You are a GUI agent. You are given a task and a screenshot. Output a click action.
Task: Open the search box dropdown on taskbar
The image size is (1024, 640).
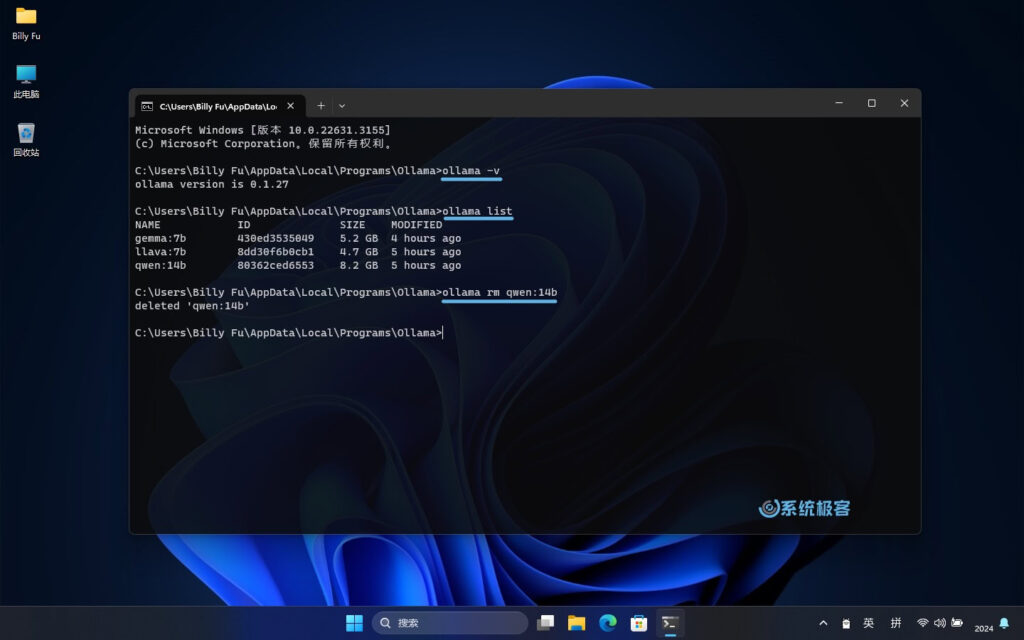449,622
